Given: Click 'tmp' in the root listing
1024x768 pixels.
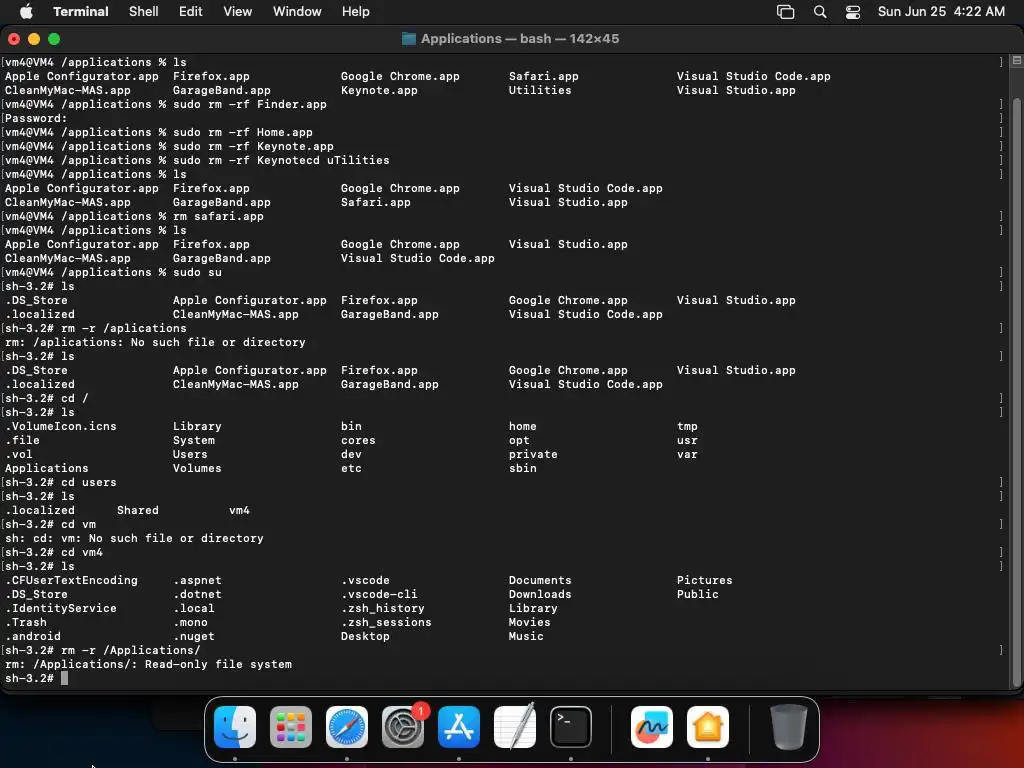Looking at the screenshot, I should click(687, 426).
